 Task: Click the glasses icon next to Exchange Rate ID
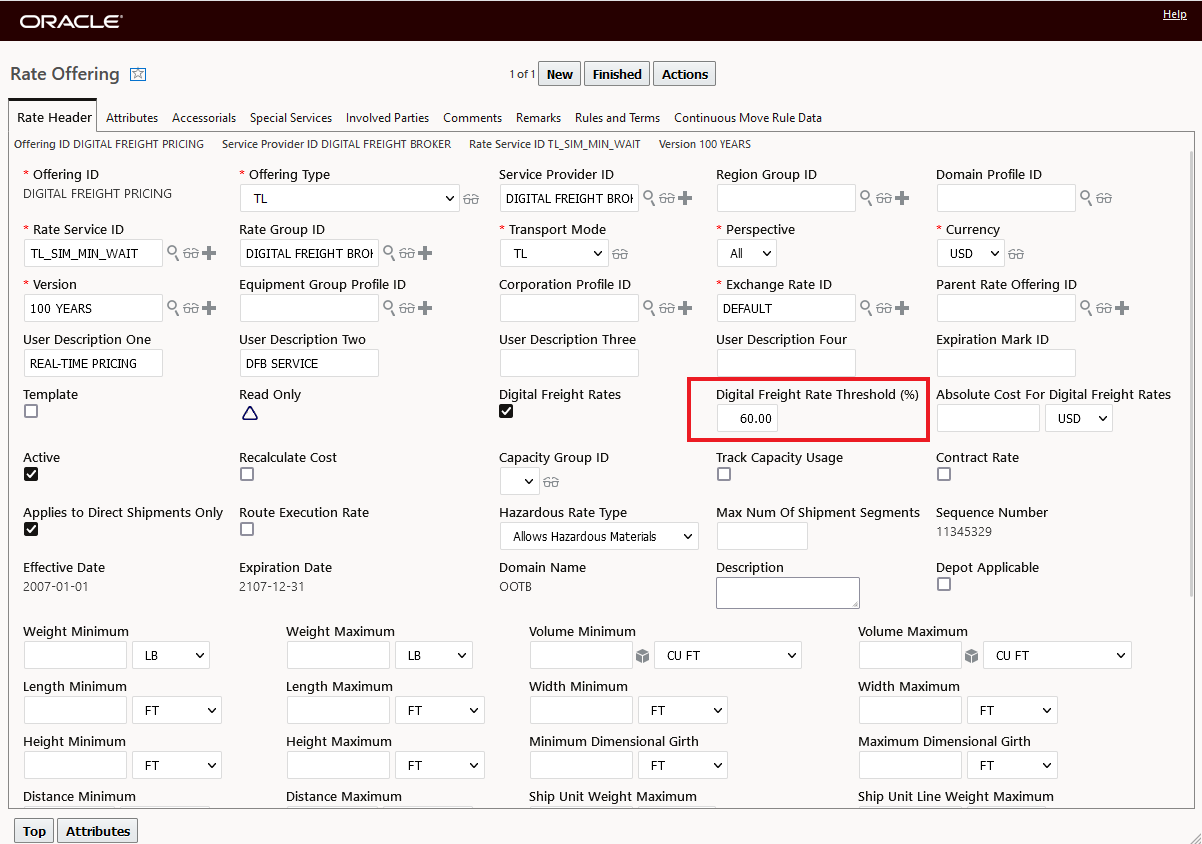(x=884, y=308)
